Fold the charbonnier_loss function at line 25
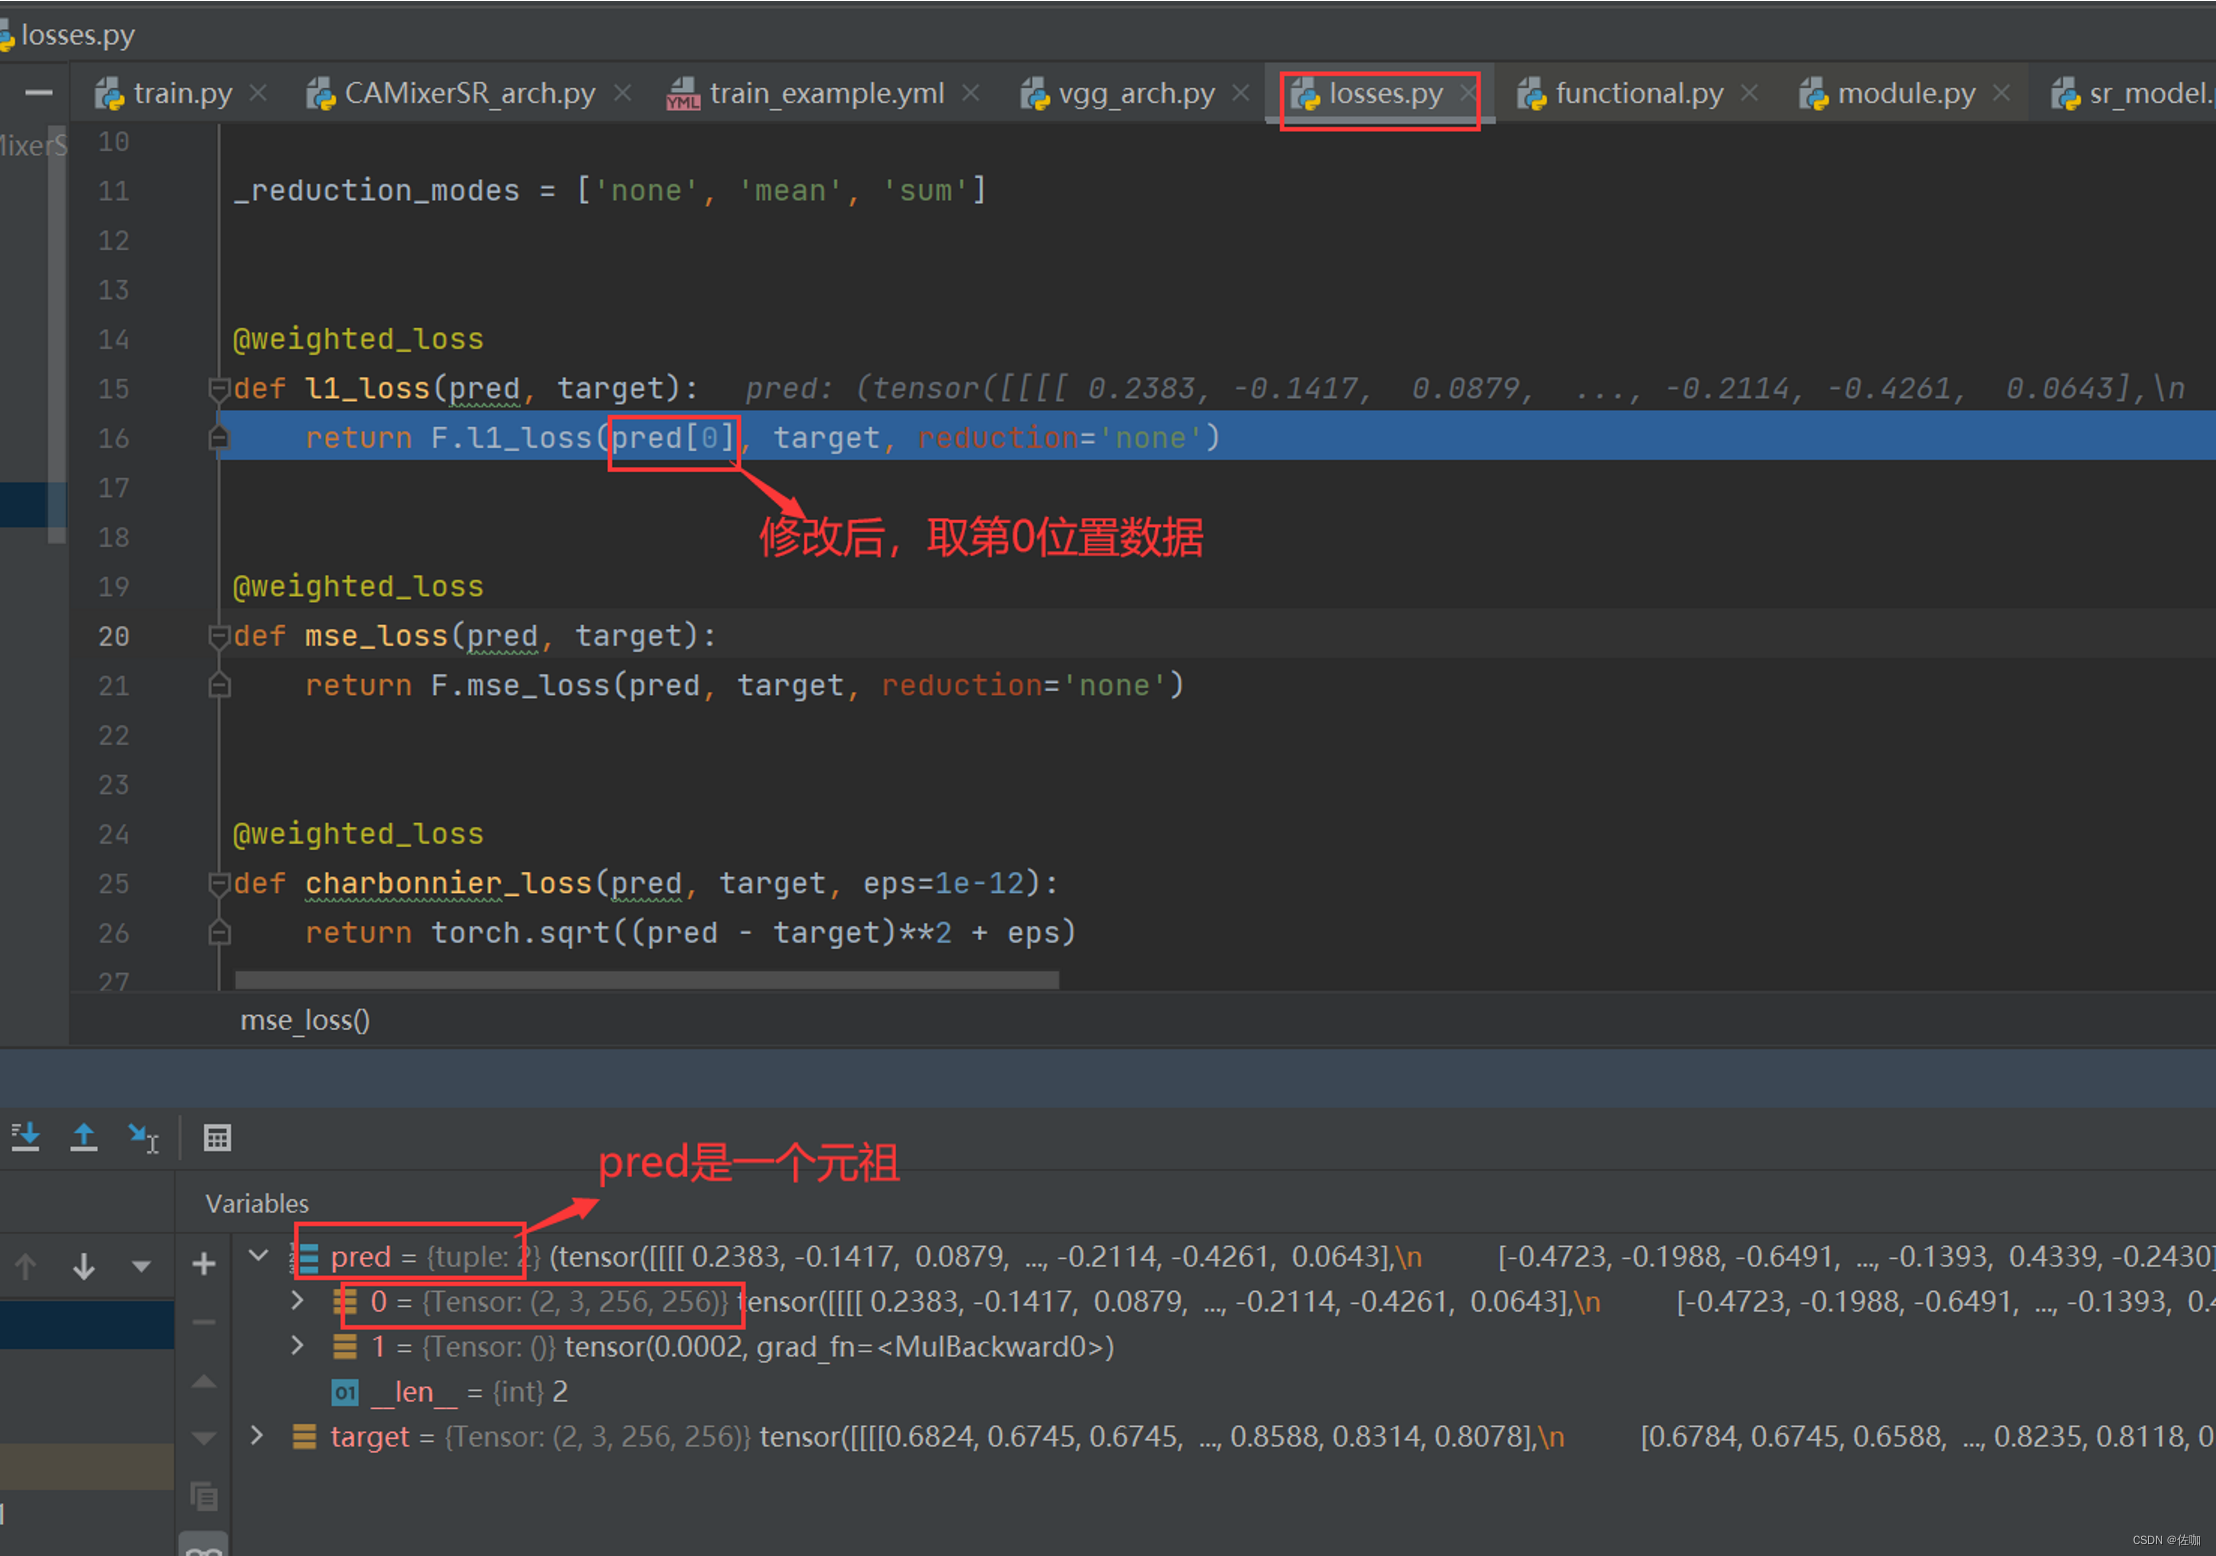Screen dimensions: 2216x1556 pyautogui.click(x=219, y=883)
